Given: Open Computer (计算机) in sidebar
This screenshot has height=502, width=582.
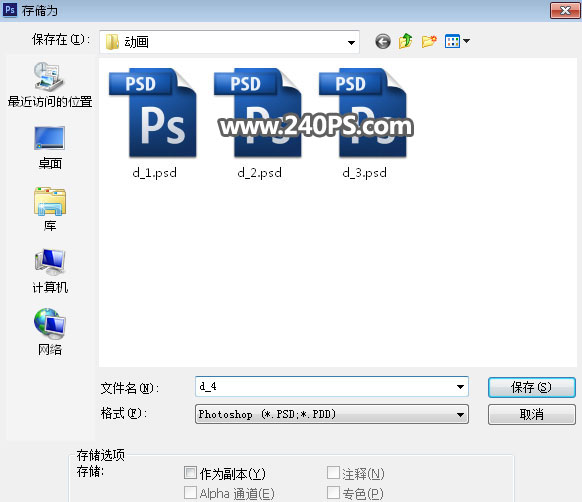Looking at the screenshot, I should click(x=50, y=271).
